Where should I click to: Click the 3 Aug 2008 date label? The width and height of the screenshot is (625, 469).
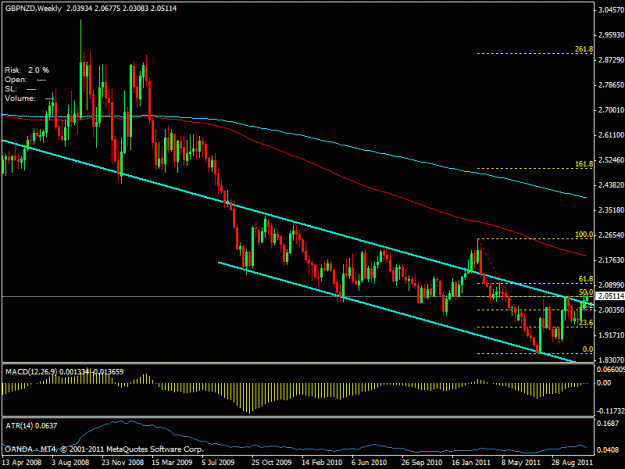tap(70, 463)
